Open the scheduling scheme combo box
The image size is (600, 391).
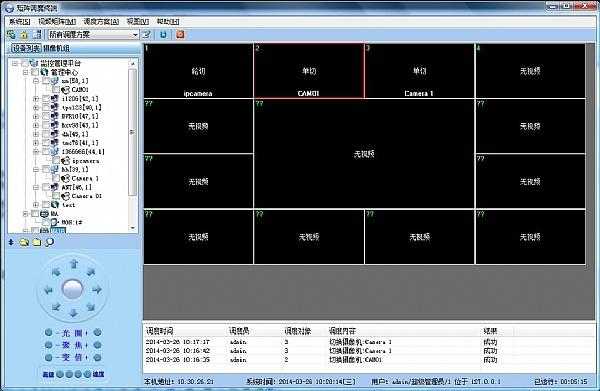click(x=93, y=34)
